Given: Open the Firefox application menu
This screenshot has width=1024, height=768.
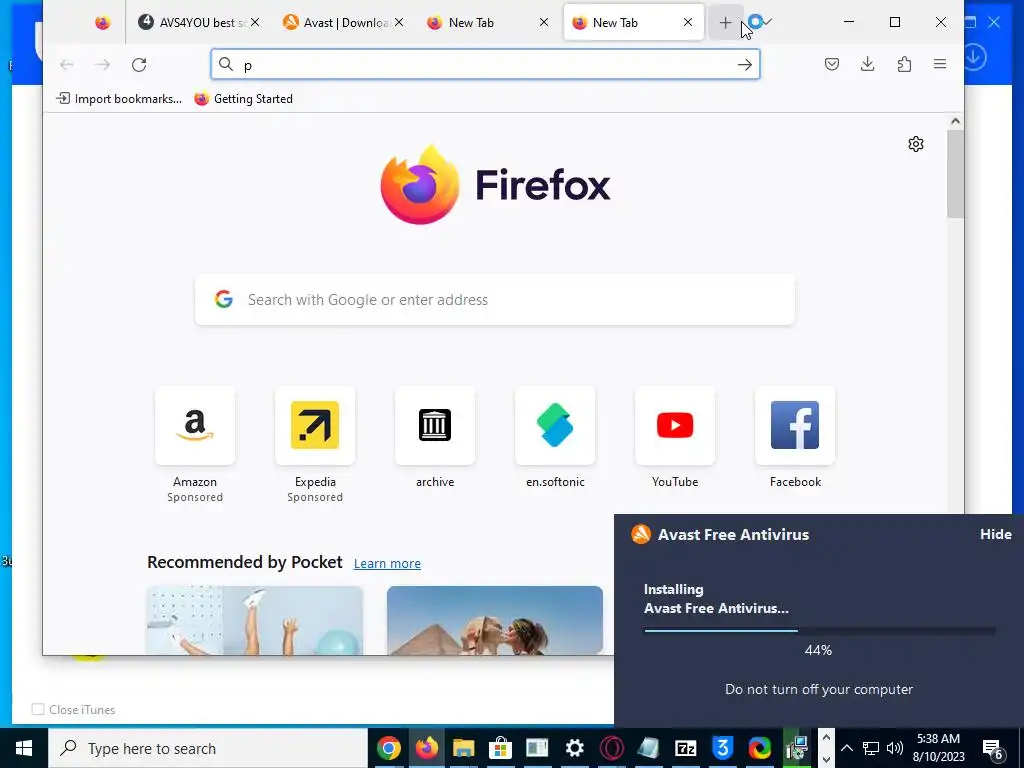Looking at the screenshot, I should point(940,64).
